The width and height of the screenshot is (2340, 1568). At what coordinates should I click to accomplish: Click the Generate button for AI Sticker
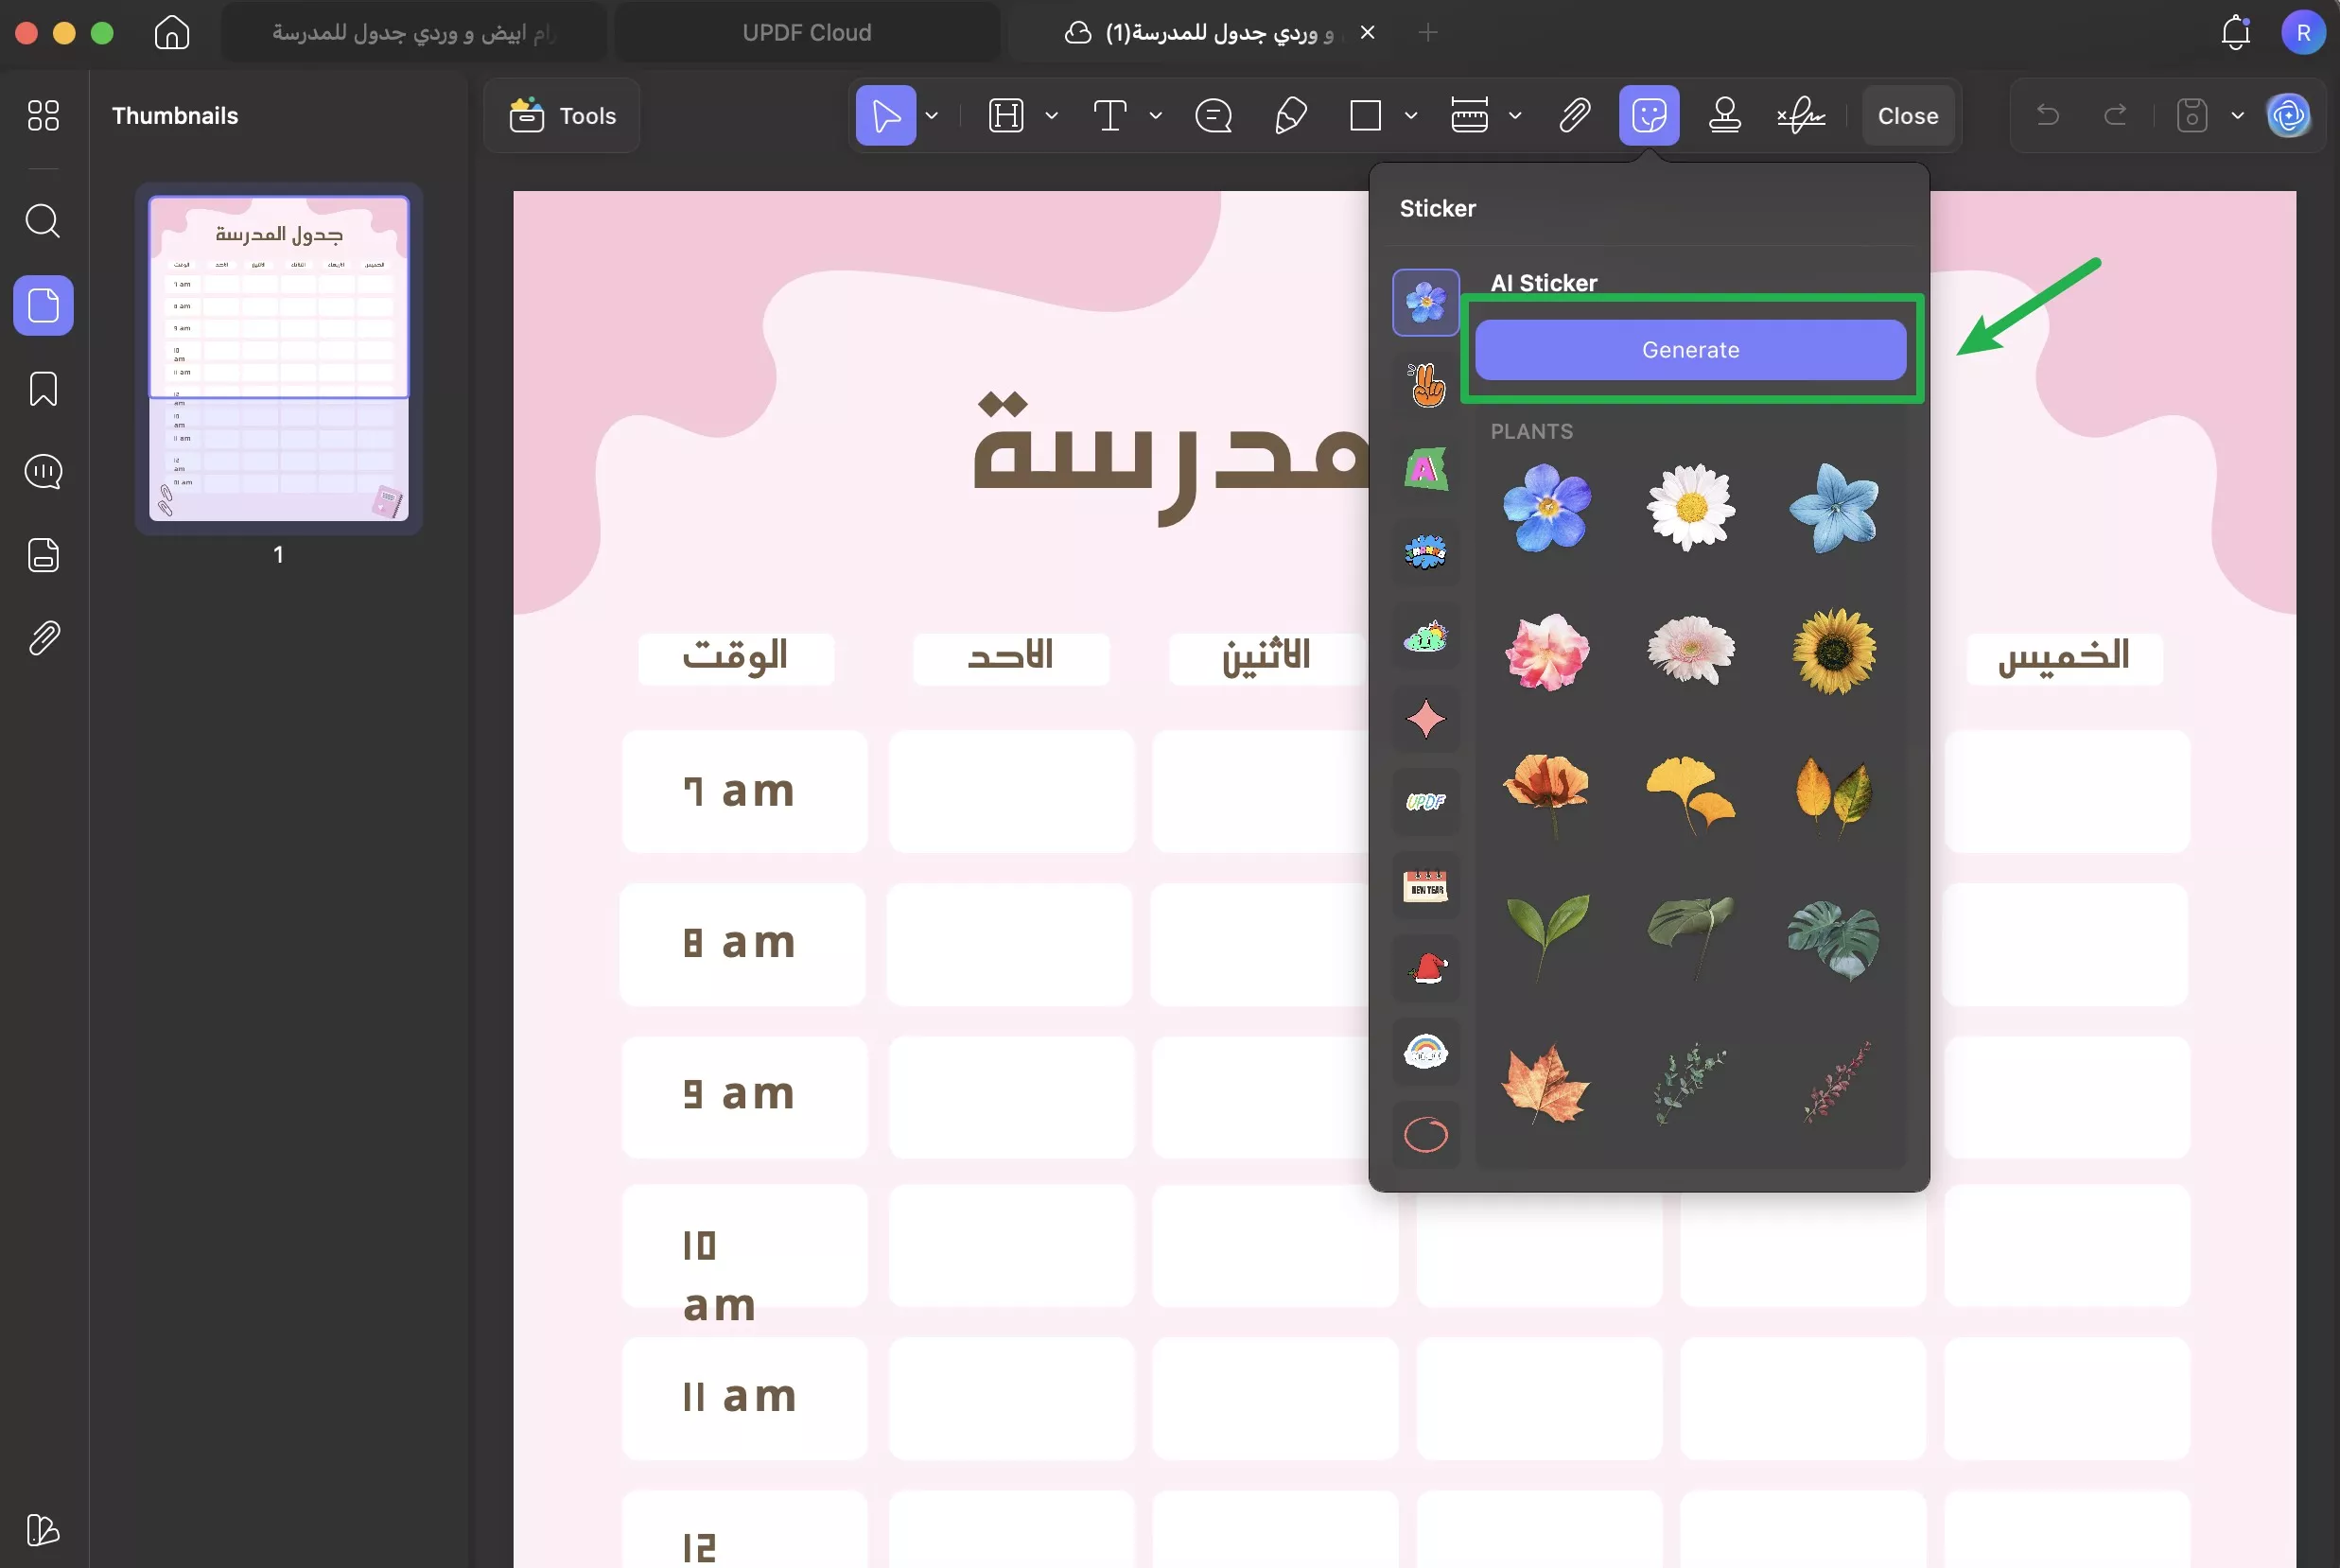pyautogui.click(x=1690, y=349)
